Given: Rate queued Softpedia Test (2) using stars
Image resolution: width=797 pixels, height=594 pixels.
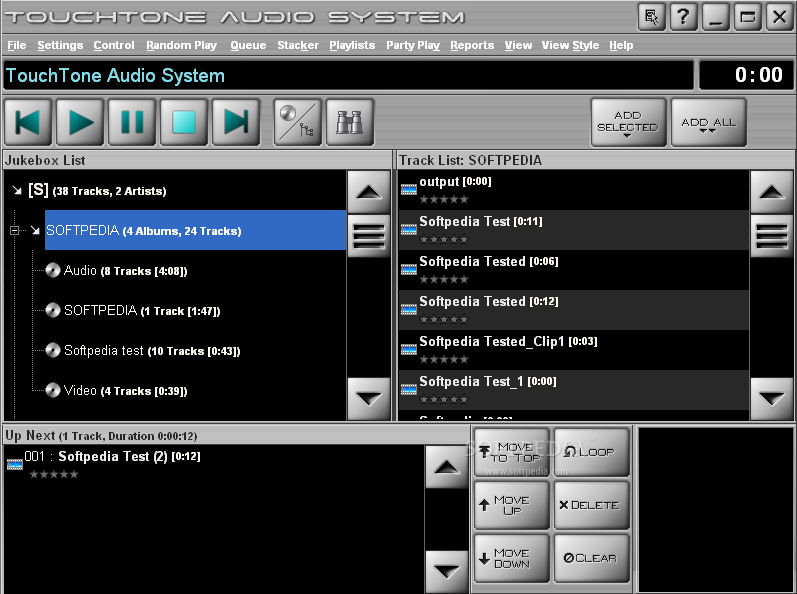Looking at the screenshot, I should pyautogui.click(x=54, y=475).
